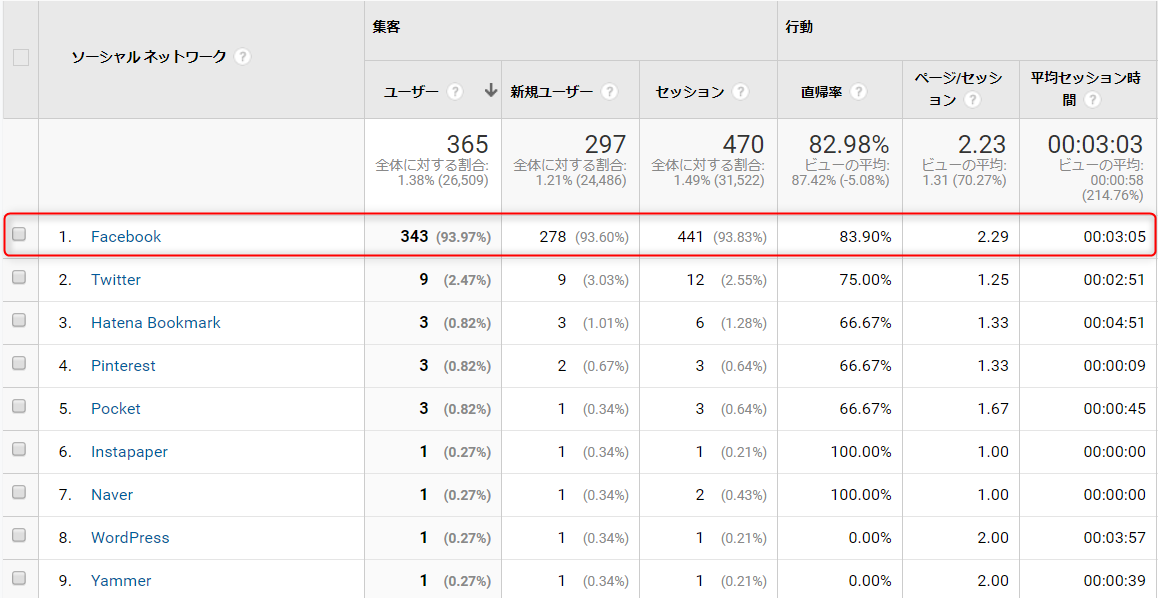Image resolution: width=1158 pixels, height=598 pixels.
Task: Click help icon beside ソーシャル ネットワーク header
Action: click(242, 57)
